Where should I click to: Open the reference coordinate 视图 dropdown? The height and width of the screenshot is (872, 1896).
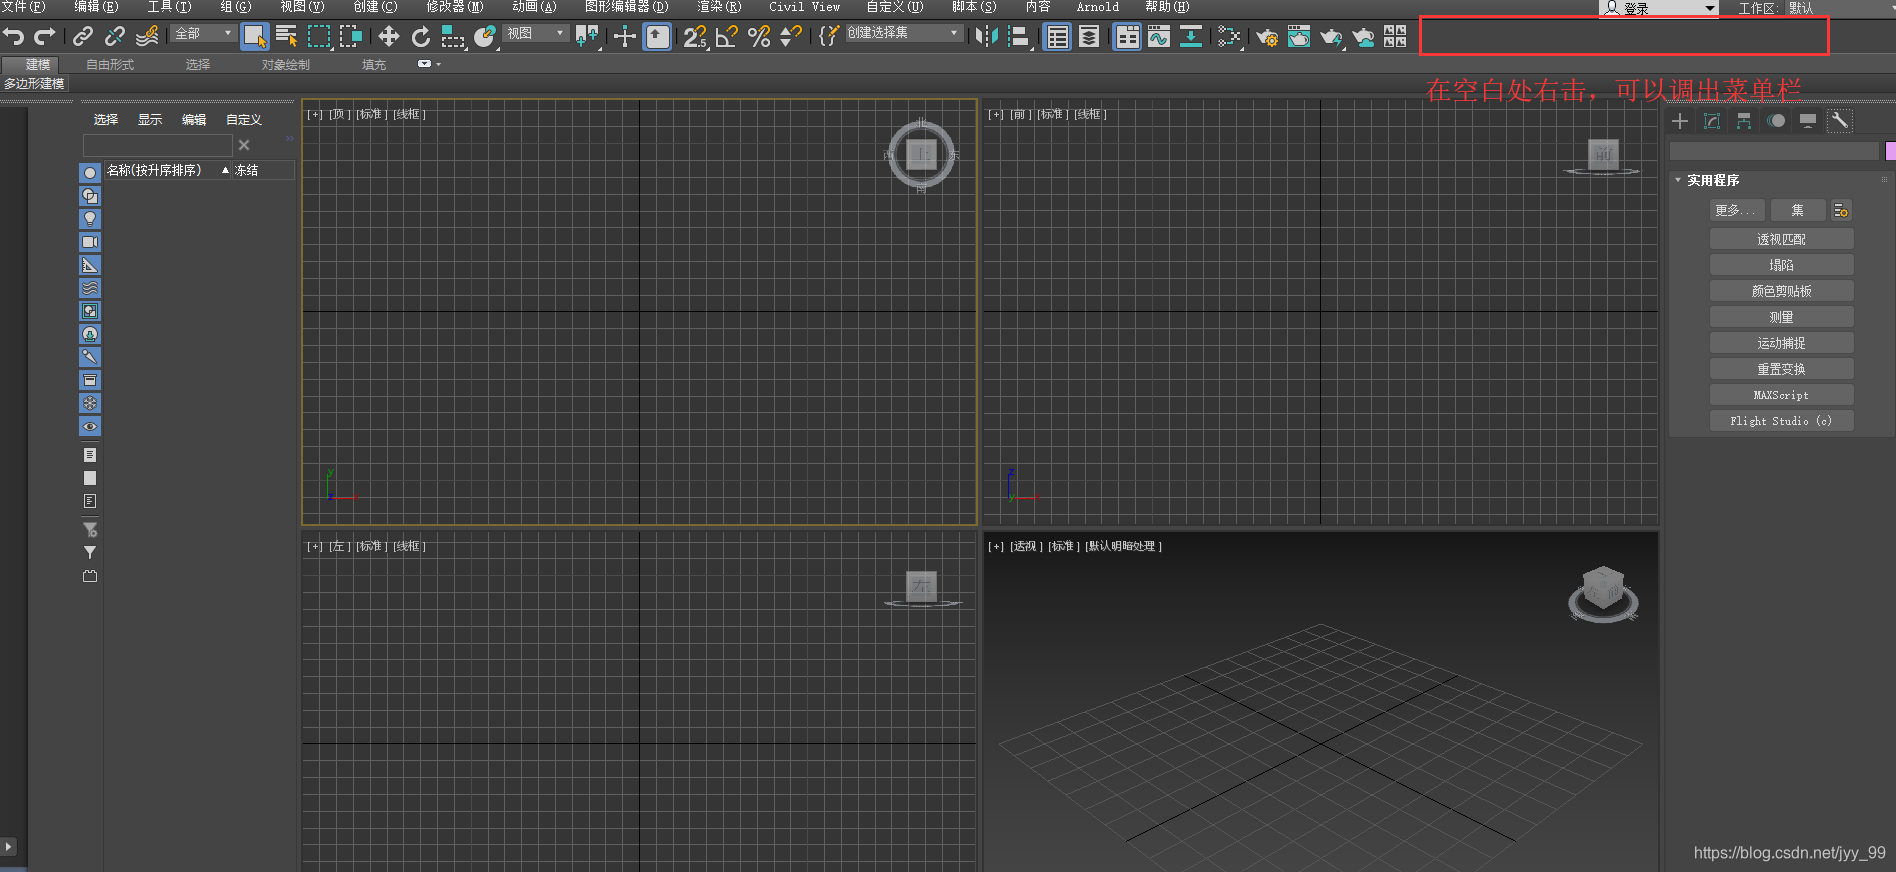[x=535, y=33]
